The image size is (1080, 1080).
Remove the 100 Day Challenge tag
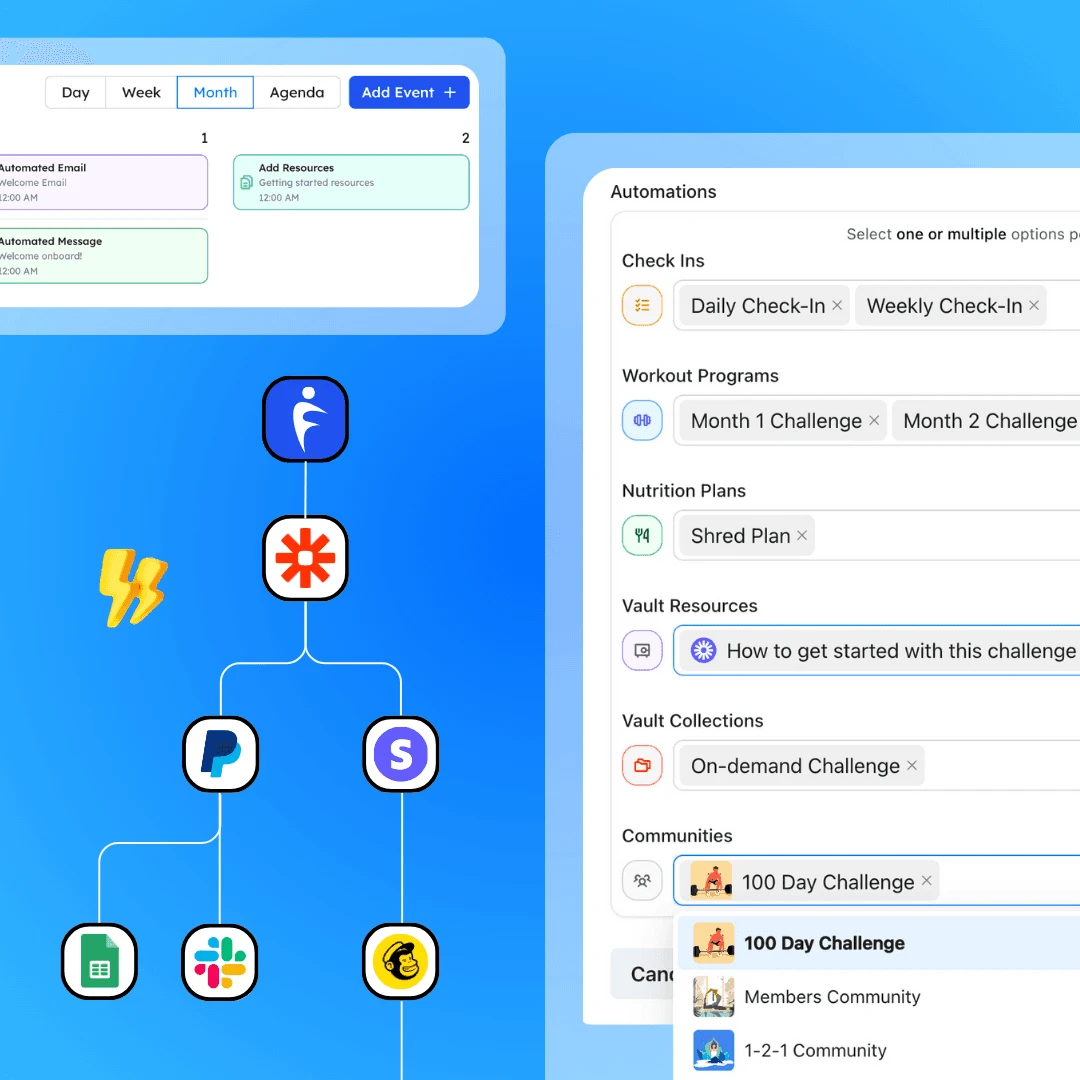tap(926, 880)
